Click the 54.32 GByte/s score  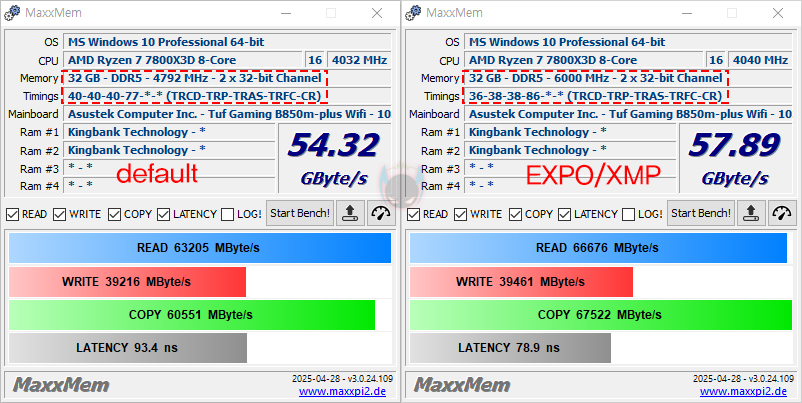tap(335, 158)
